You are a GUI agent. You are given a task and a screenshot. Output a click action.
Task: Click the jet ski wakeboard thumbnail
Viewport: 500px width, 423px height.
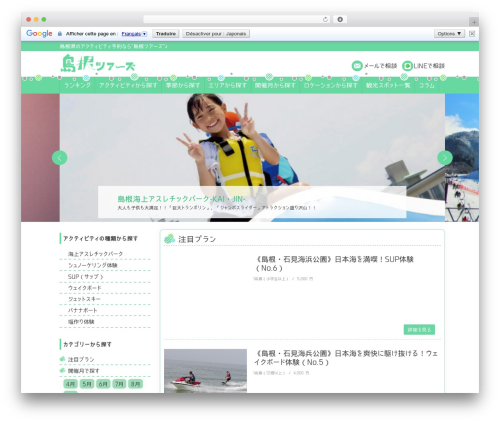pos(205,371)
